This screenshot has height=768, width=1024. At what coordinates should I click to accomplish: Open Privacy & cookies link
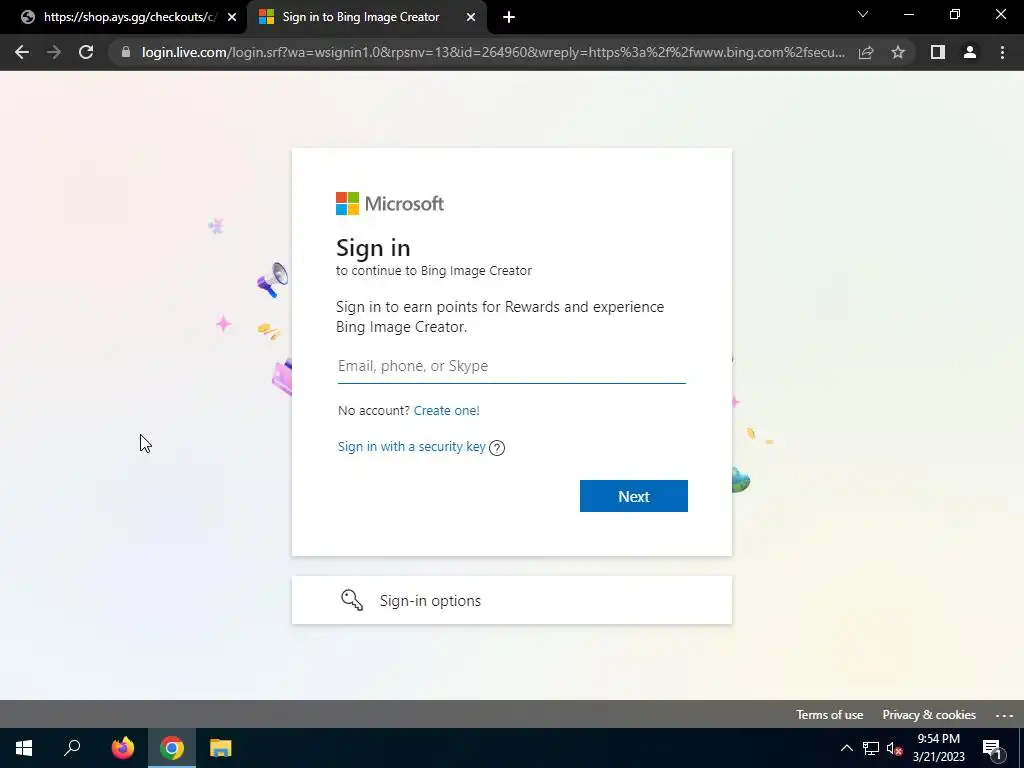coord(929,714)
